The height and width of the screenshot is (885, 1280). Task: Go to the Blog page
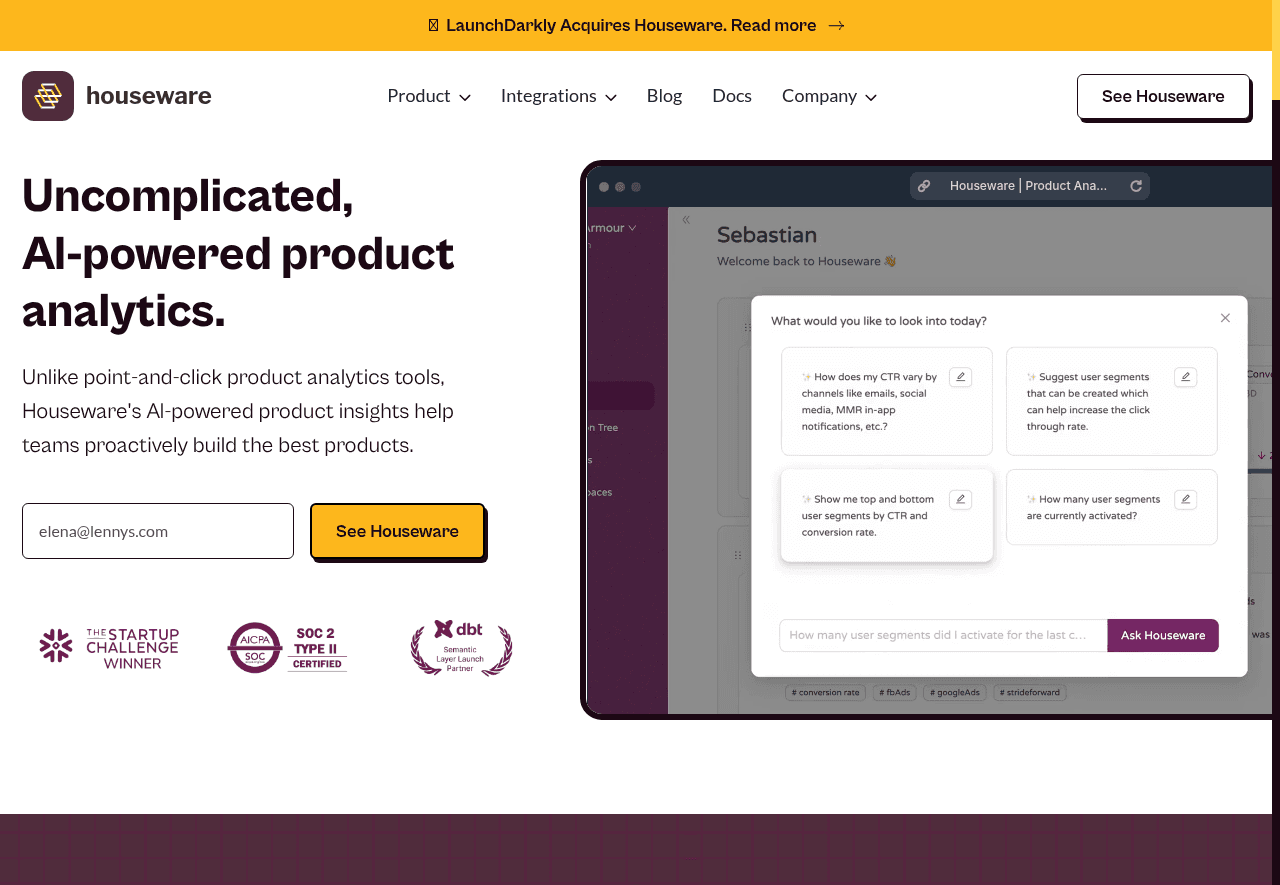click(664, 96)
